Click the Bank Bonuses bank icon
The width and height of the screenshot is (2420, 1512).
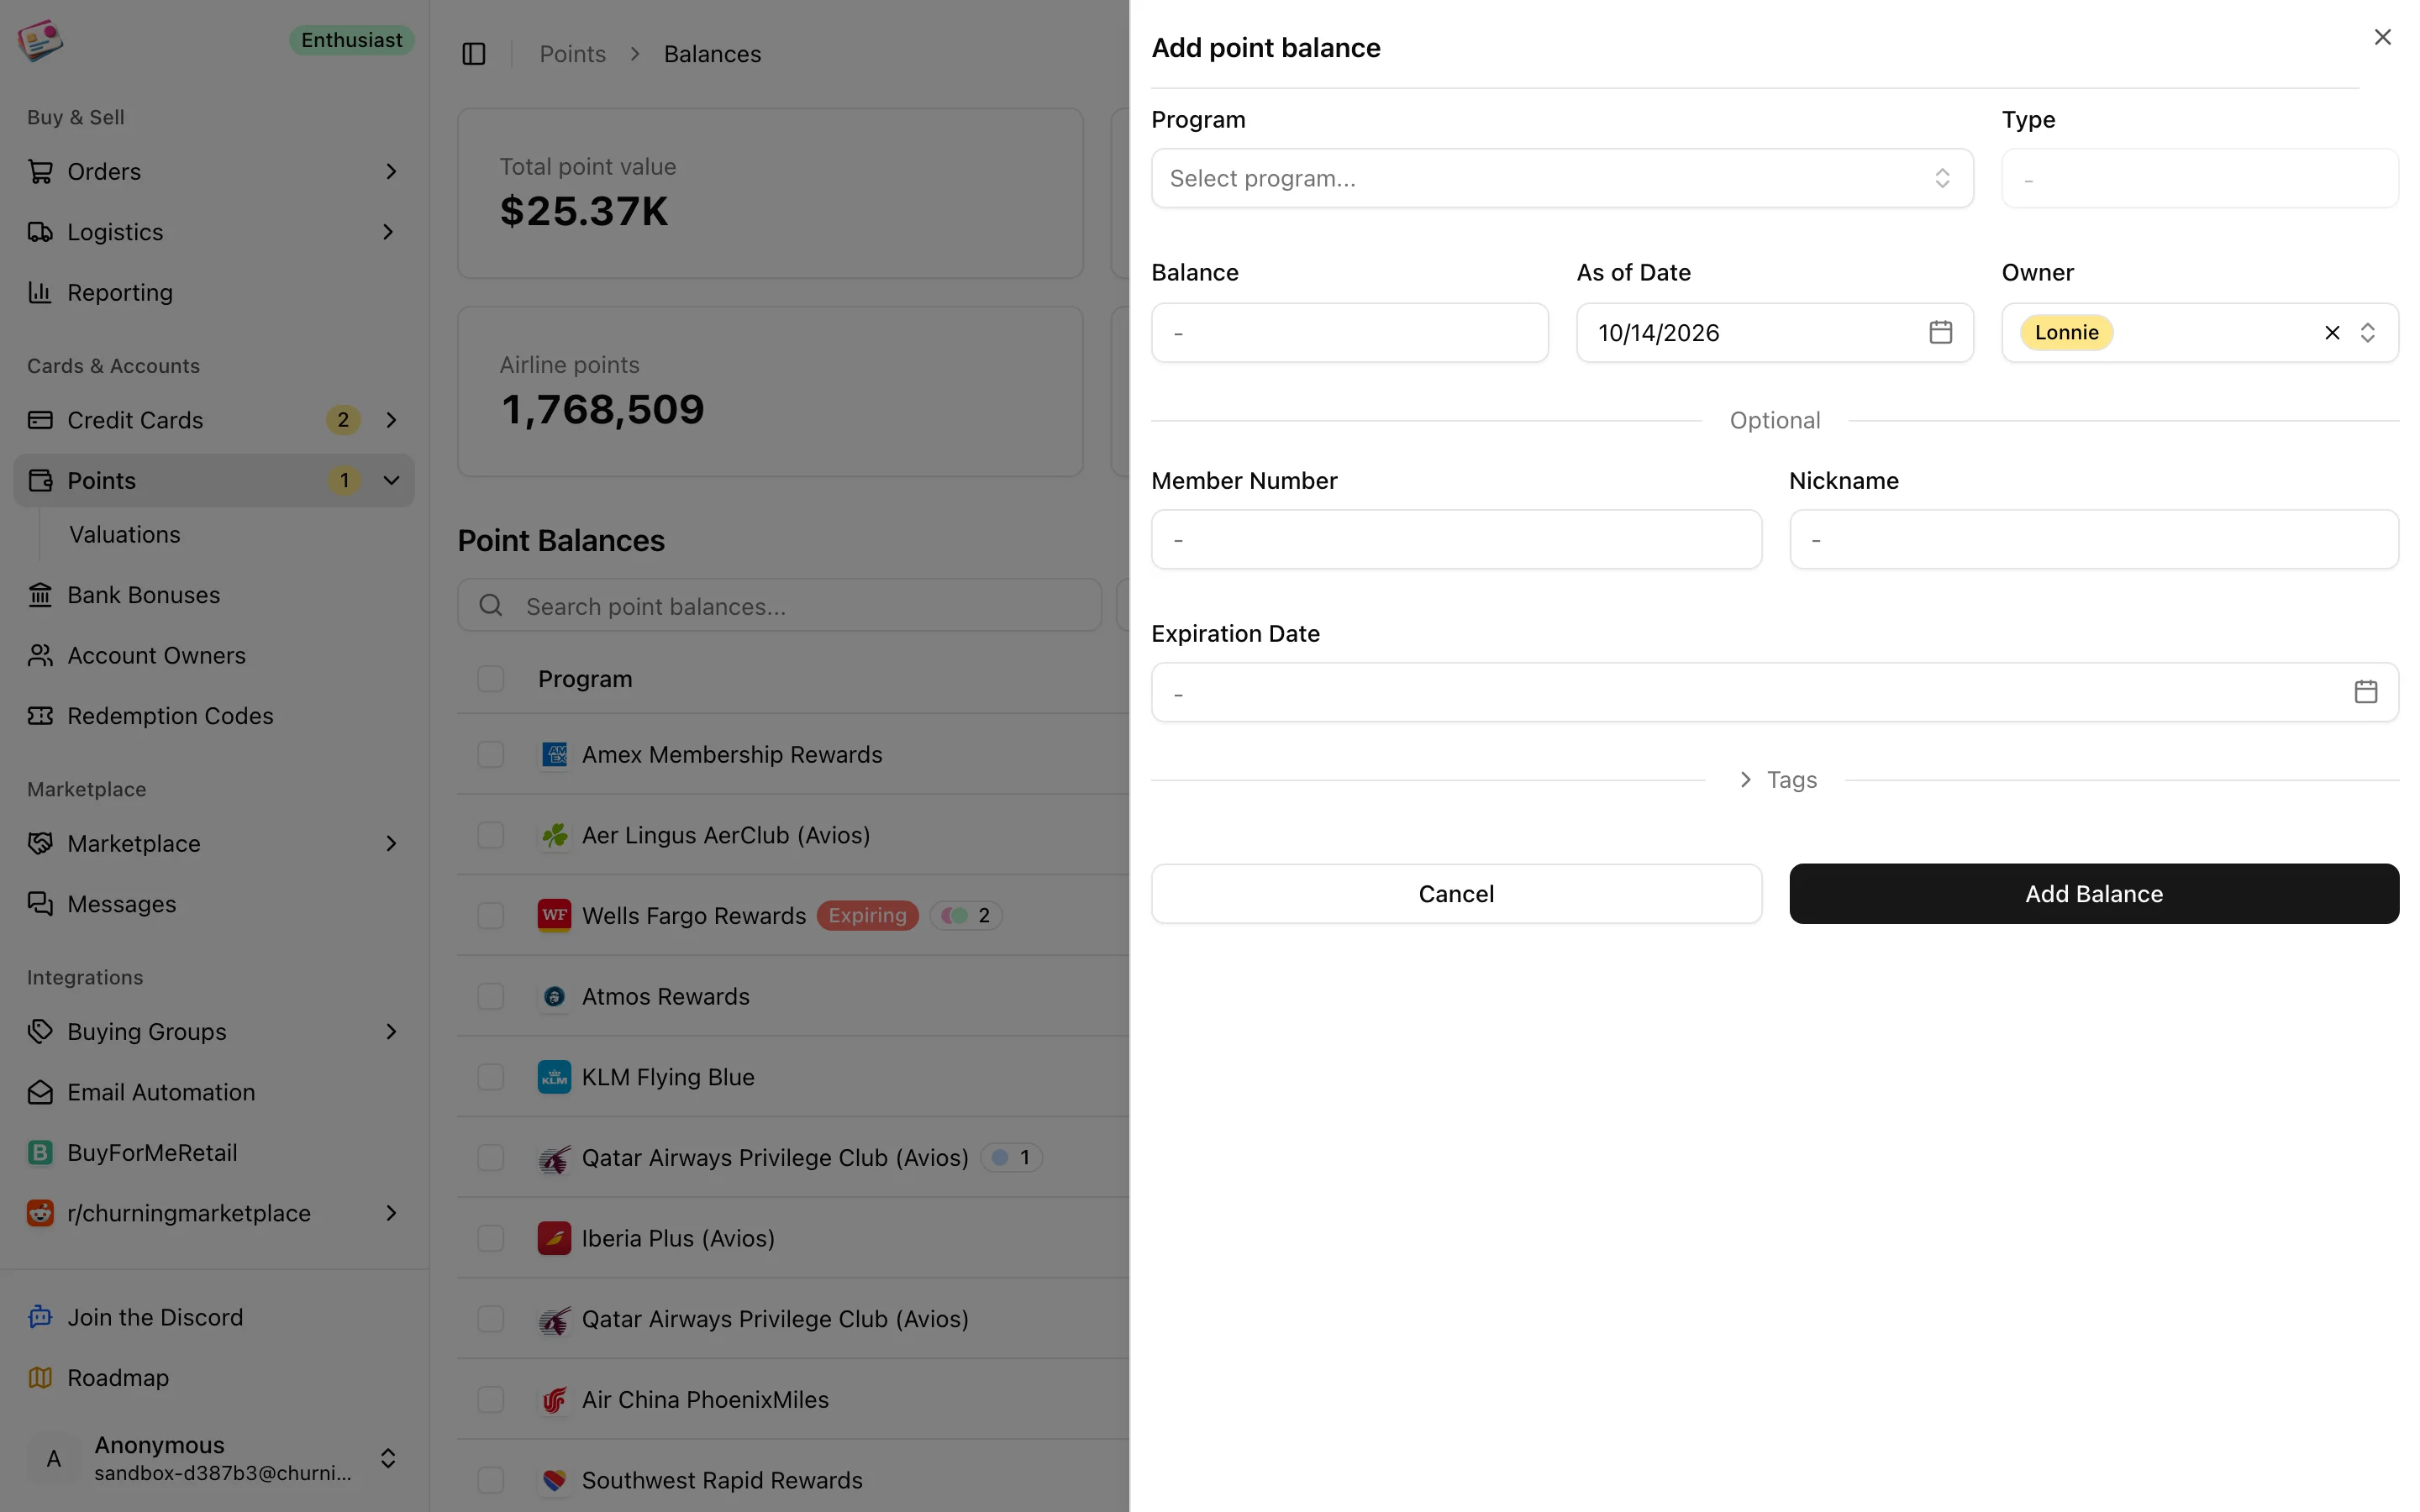point(40,595)
